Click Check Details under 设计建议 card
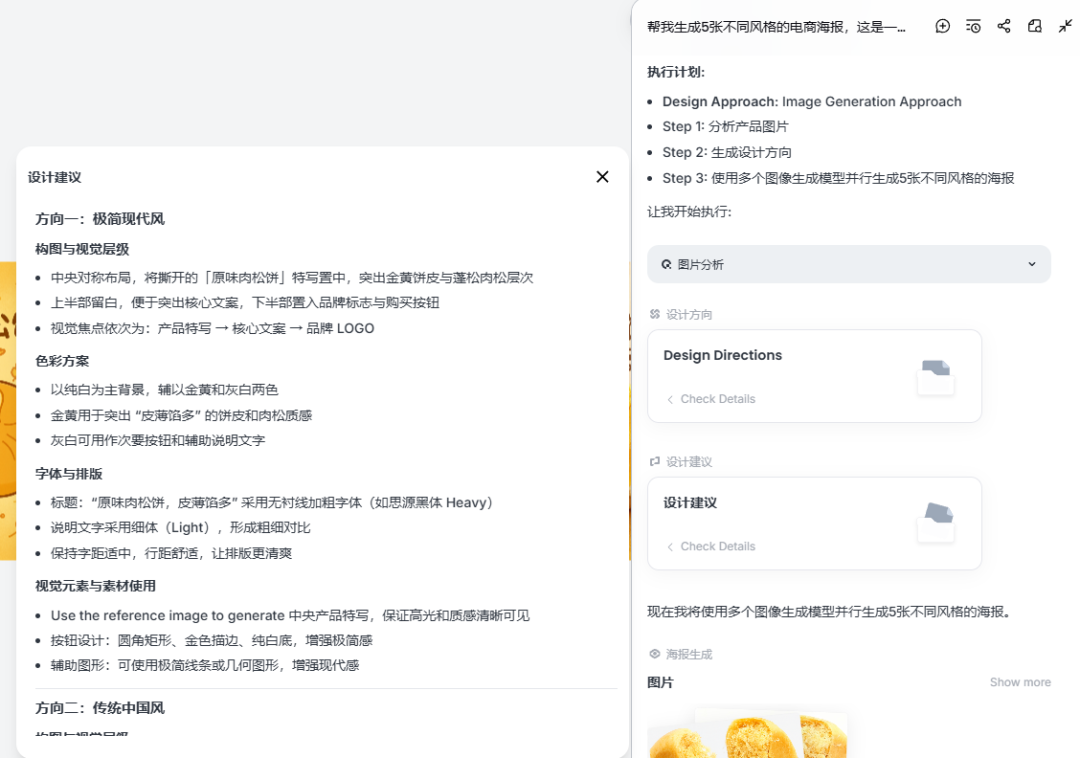The image size is (1080, 758). pyautogui.click(x=711, y=547)
